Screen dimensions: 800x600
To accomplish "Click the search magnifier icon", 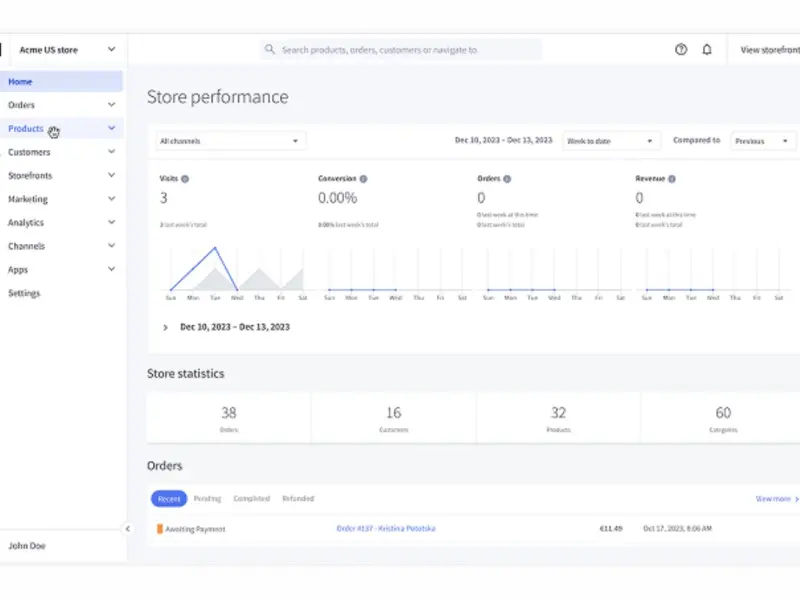I will click(x=270, y=49).
